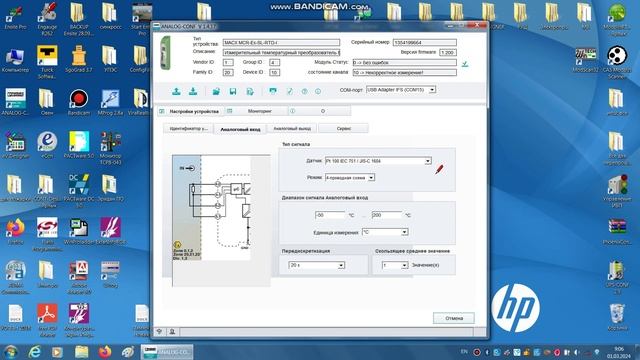This screenshot has height=360, width=640.
Task: Click the checkmark icon beside Модуль Статус
Action: pyautogui.click(x=465, y=64)
